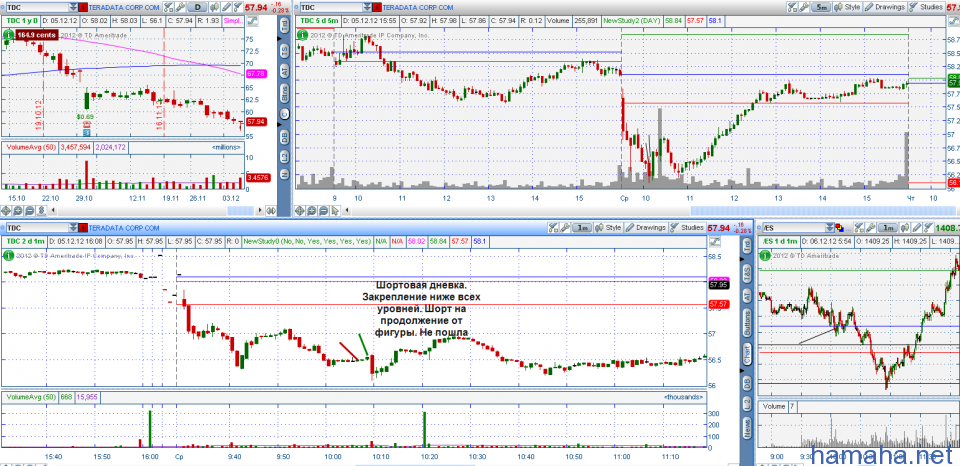The width and height of the screenshot is (960, 466).
Task: Click the pointer cursor icon under 5m chart
Action: 334,210
